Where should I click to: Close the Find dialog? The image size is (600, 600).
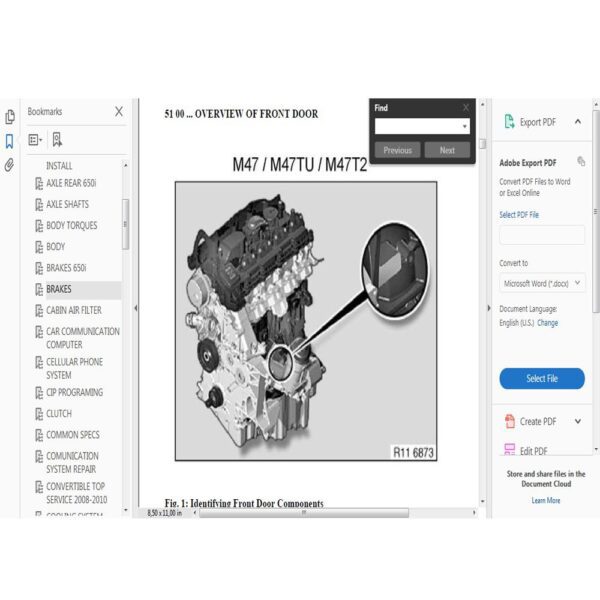pos(466,108)
